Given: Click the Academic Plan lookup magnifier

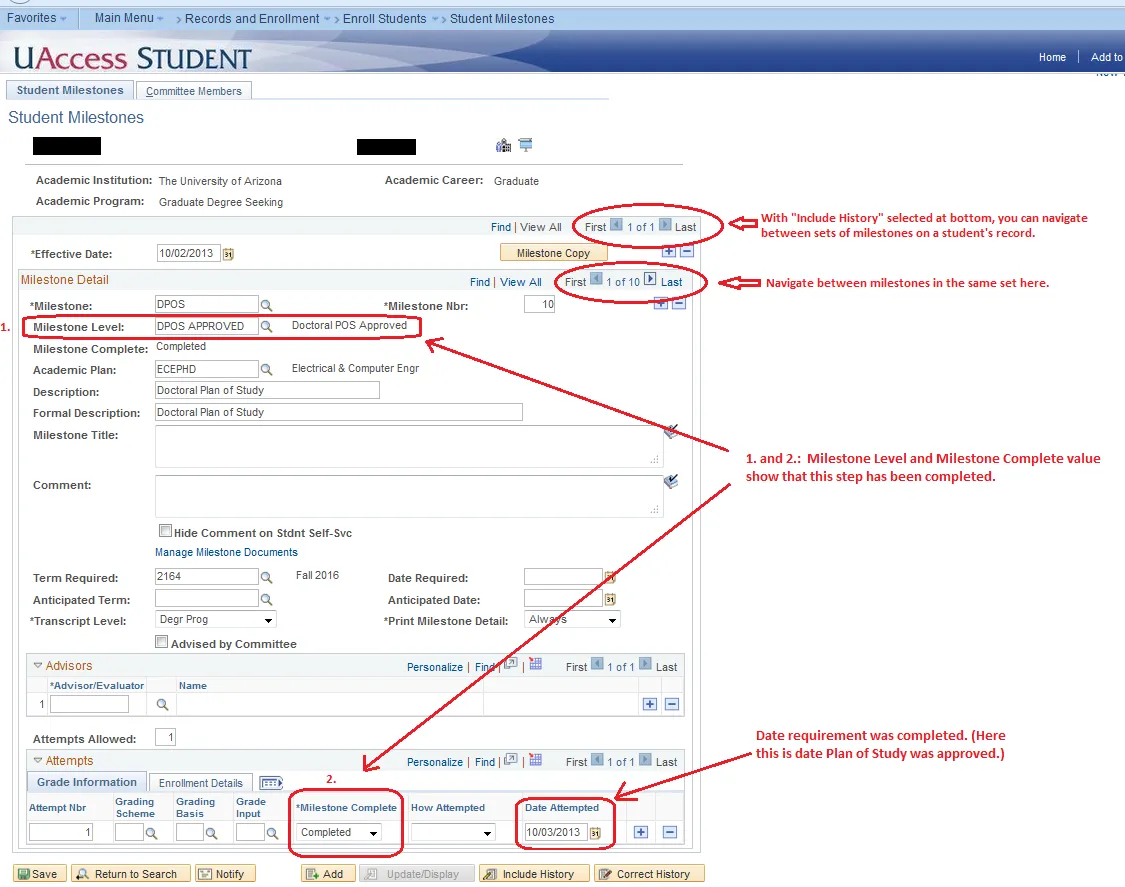Looking at the screenshot, I should (x=266, y=370).
